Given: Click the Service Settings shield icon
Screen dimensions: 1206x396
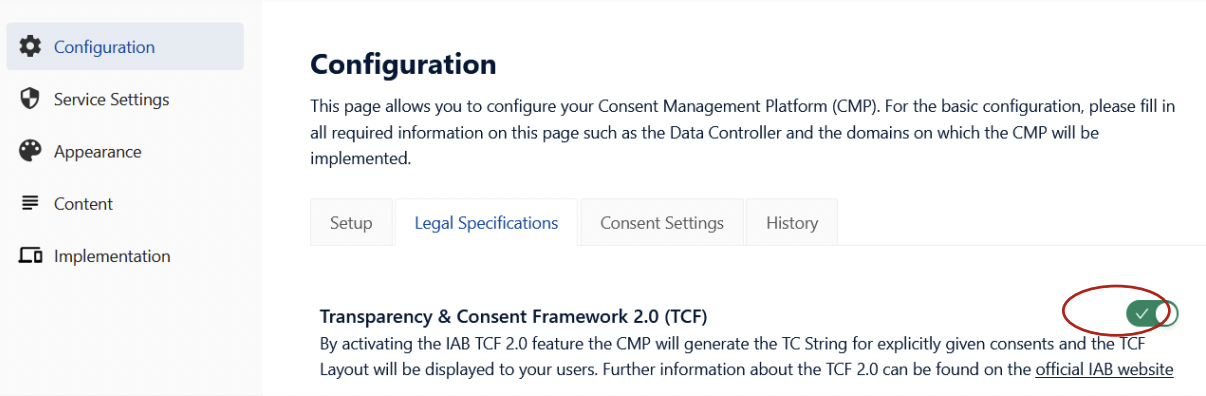Looking at the screenshot, I should (x=31, y=99).
